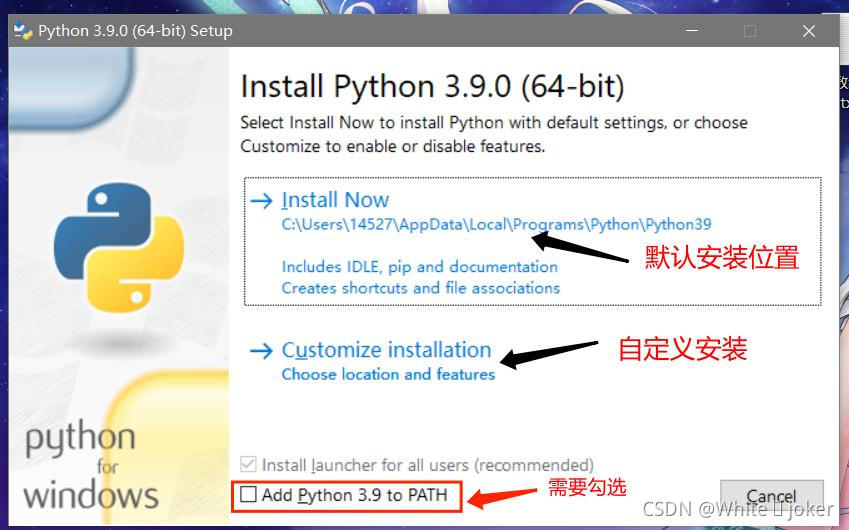The width and height of the screenshot is (849, 530).
Task: Click the 'Python 3.9.0 (64-bit) Setup' window title
Action: [135, 31]
